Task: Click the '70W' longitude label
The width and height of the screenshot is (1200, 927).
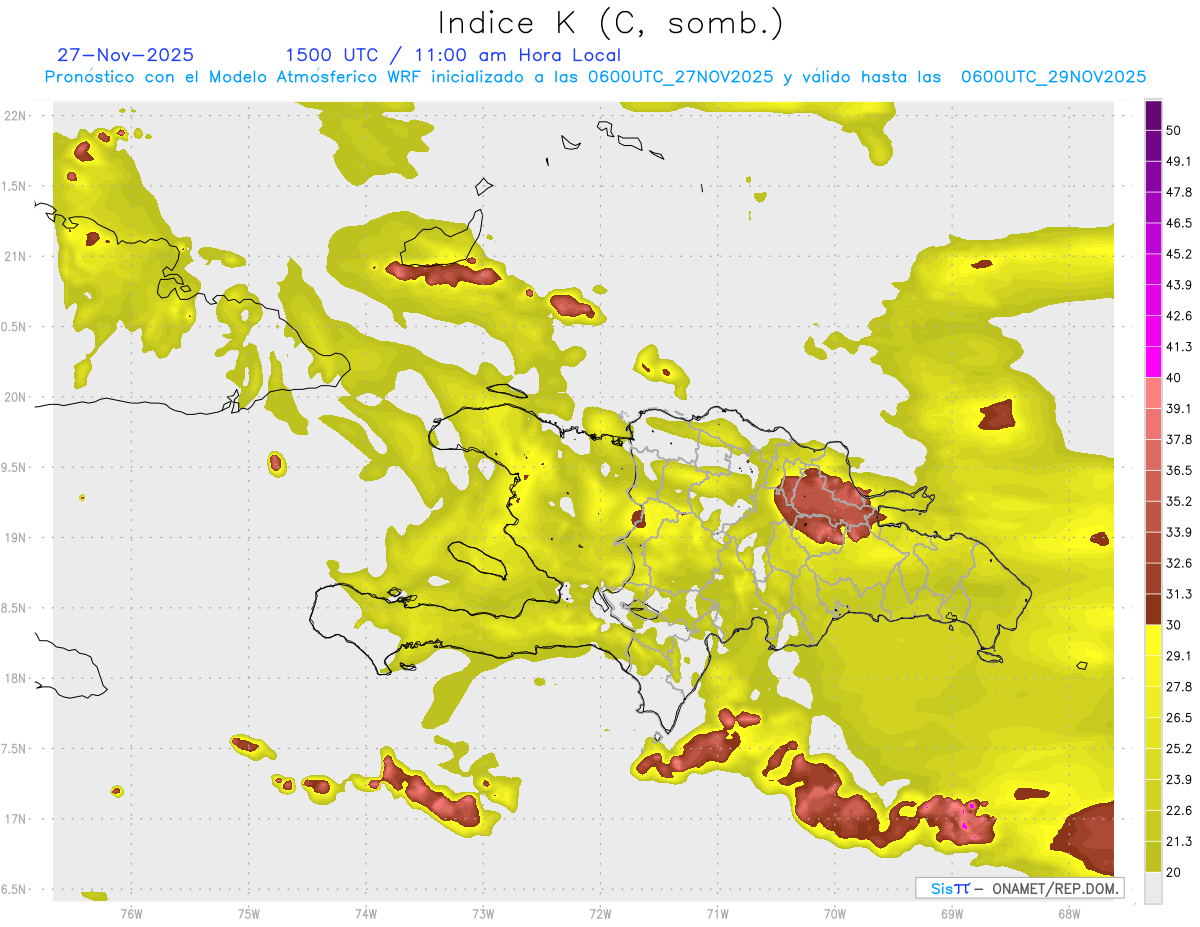Action: click(x=834, y=913)
